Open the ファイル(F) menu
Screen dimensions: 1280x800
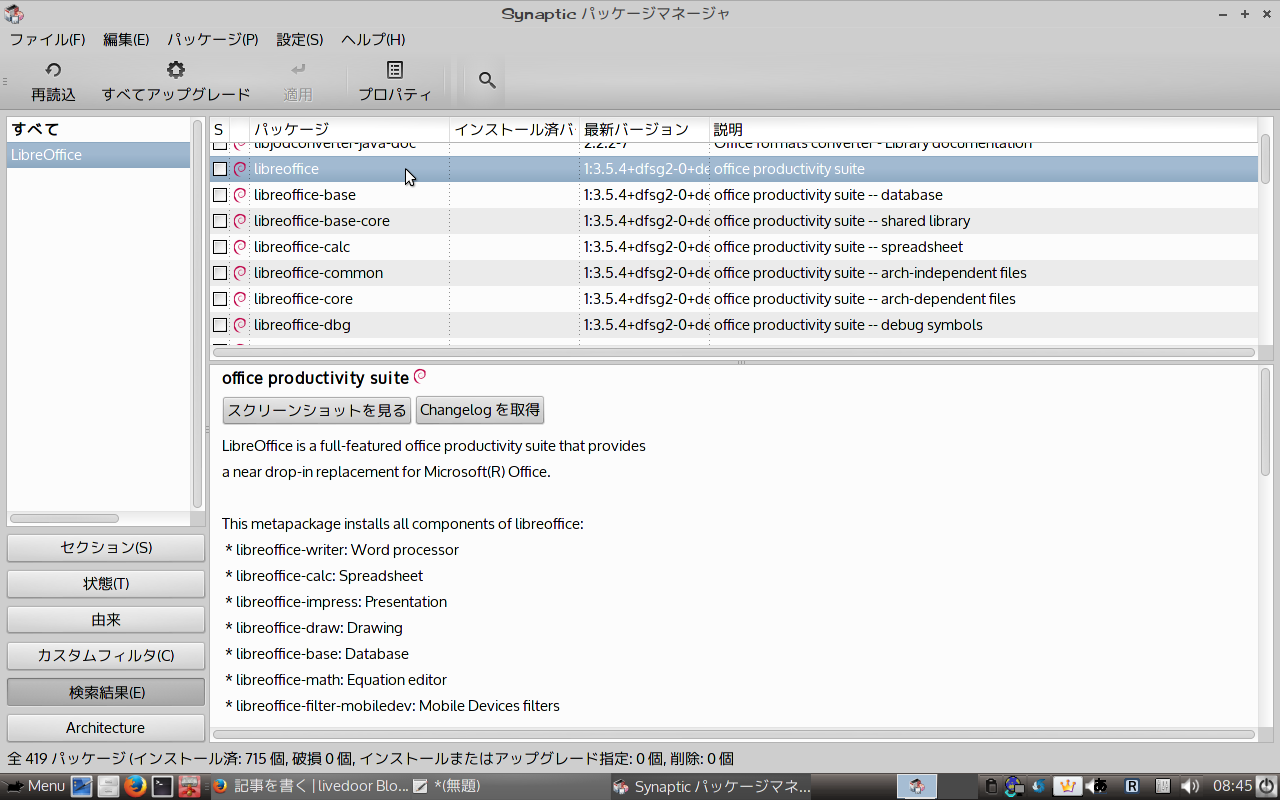coord(47,39)
